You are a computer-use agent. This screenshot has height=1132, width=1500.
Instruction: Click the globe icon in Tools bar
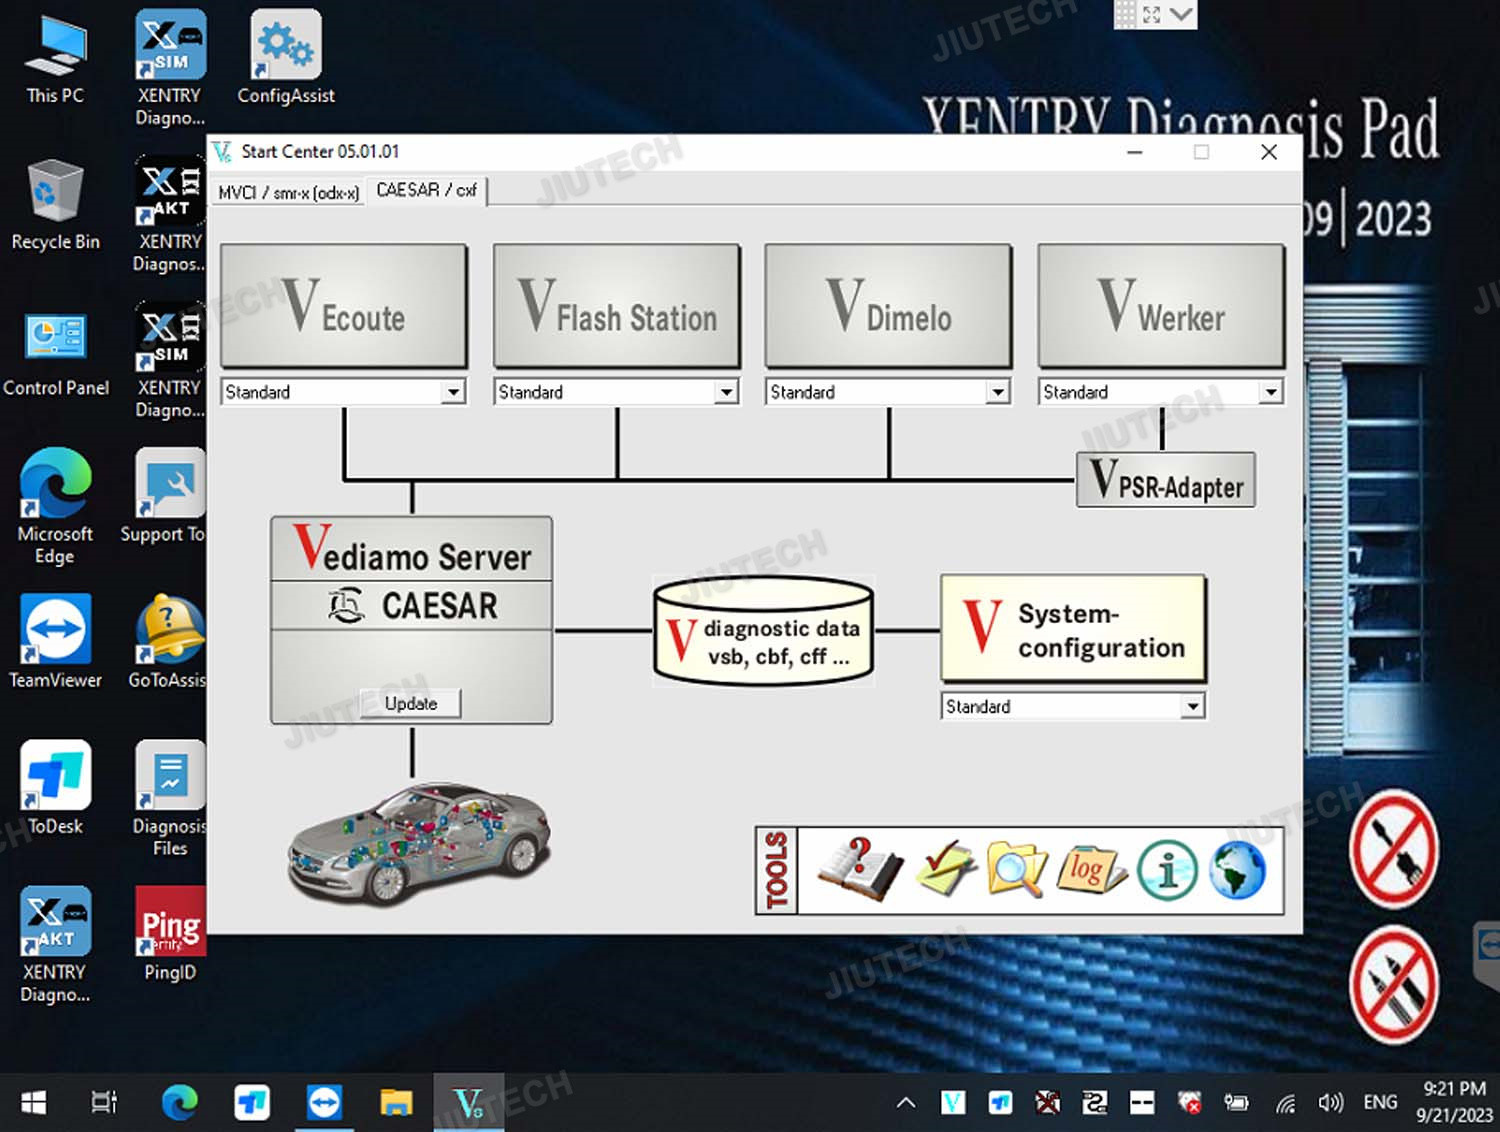(1238, 870)
